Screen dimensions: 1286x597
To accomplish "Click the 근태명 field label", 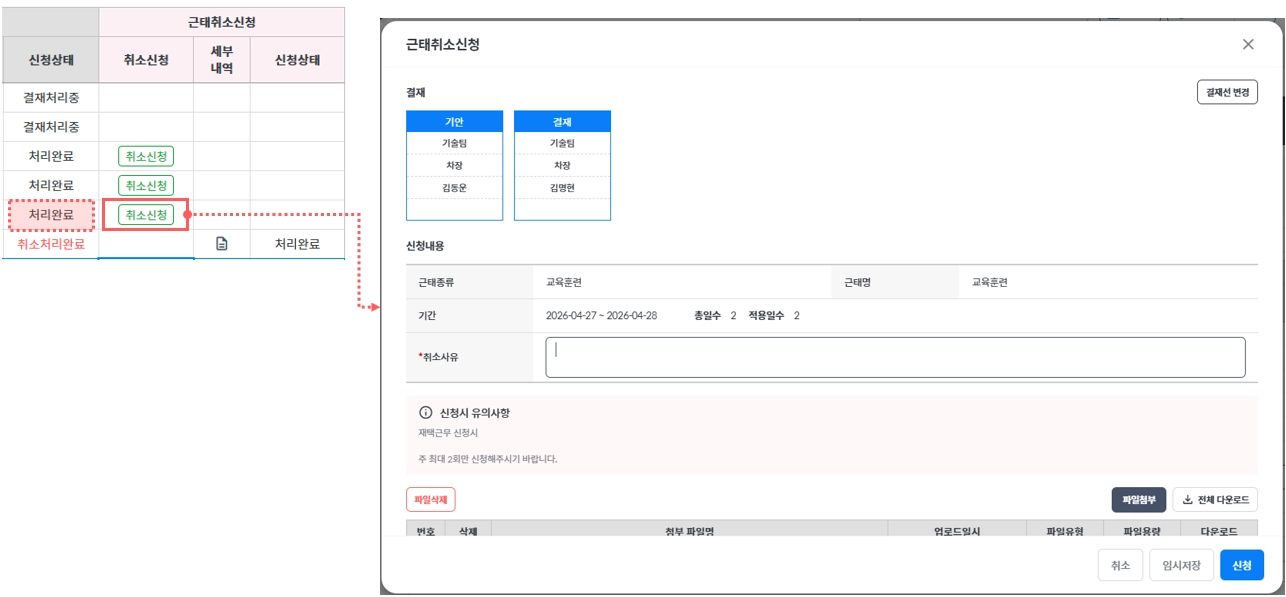I will tap(858, 283).
